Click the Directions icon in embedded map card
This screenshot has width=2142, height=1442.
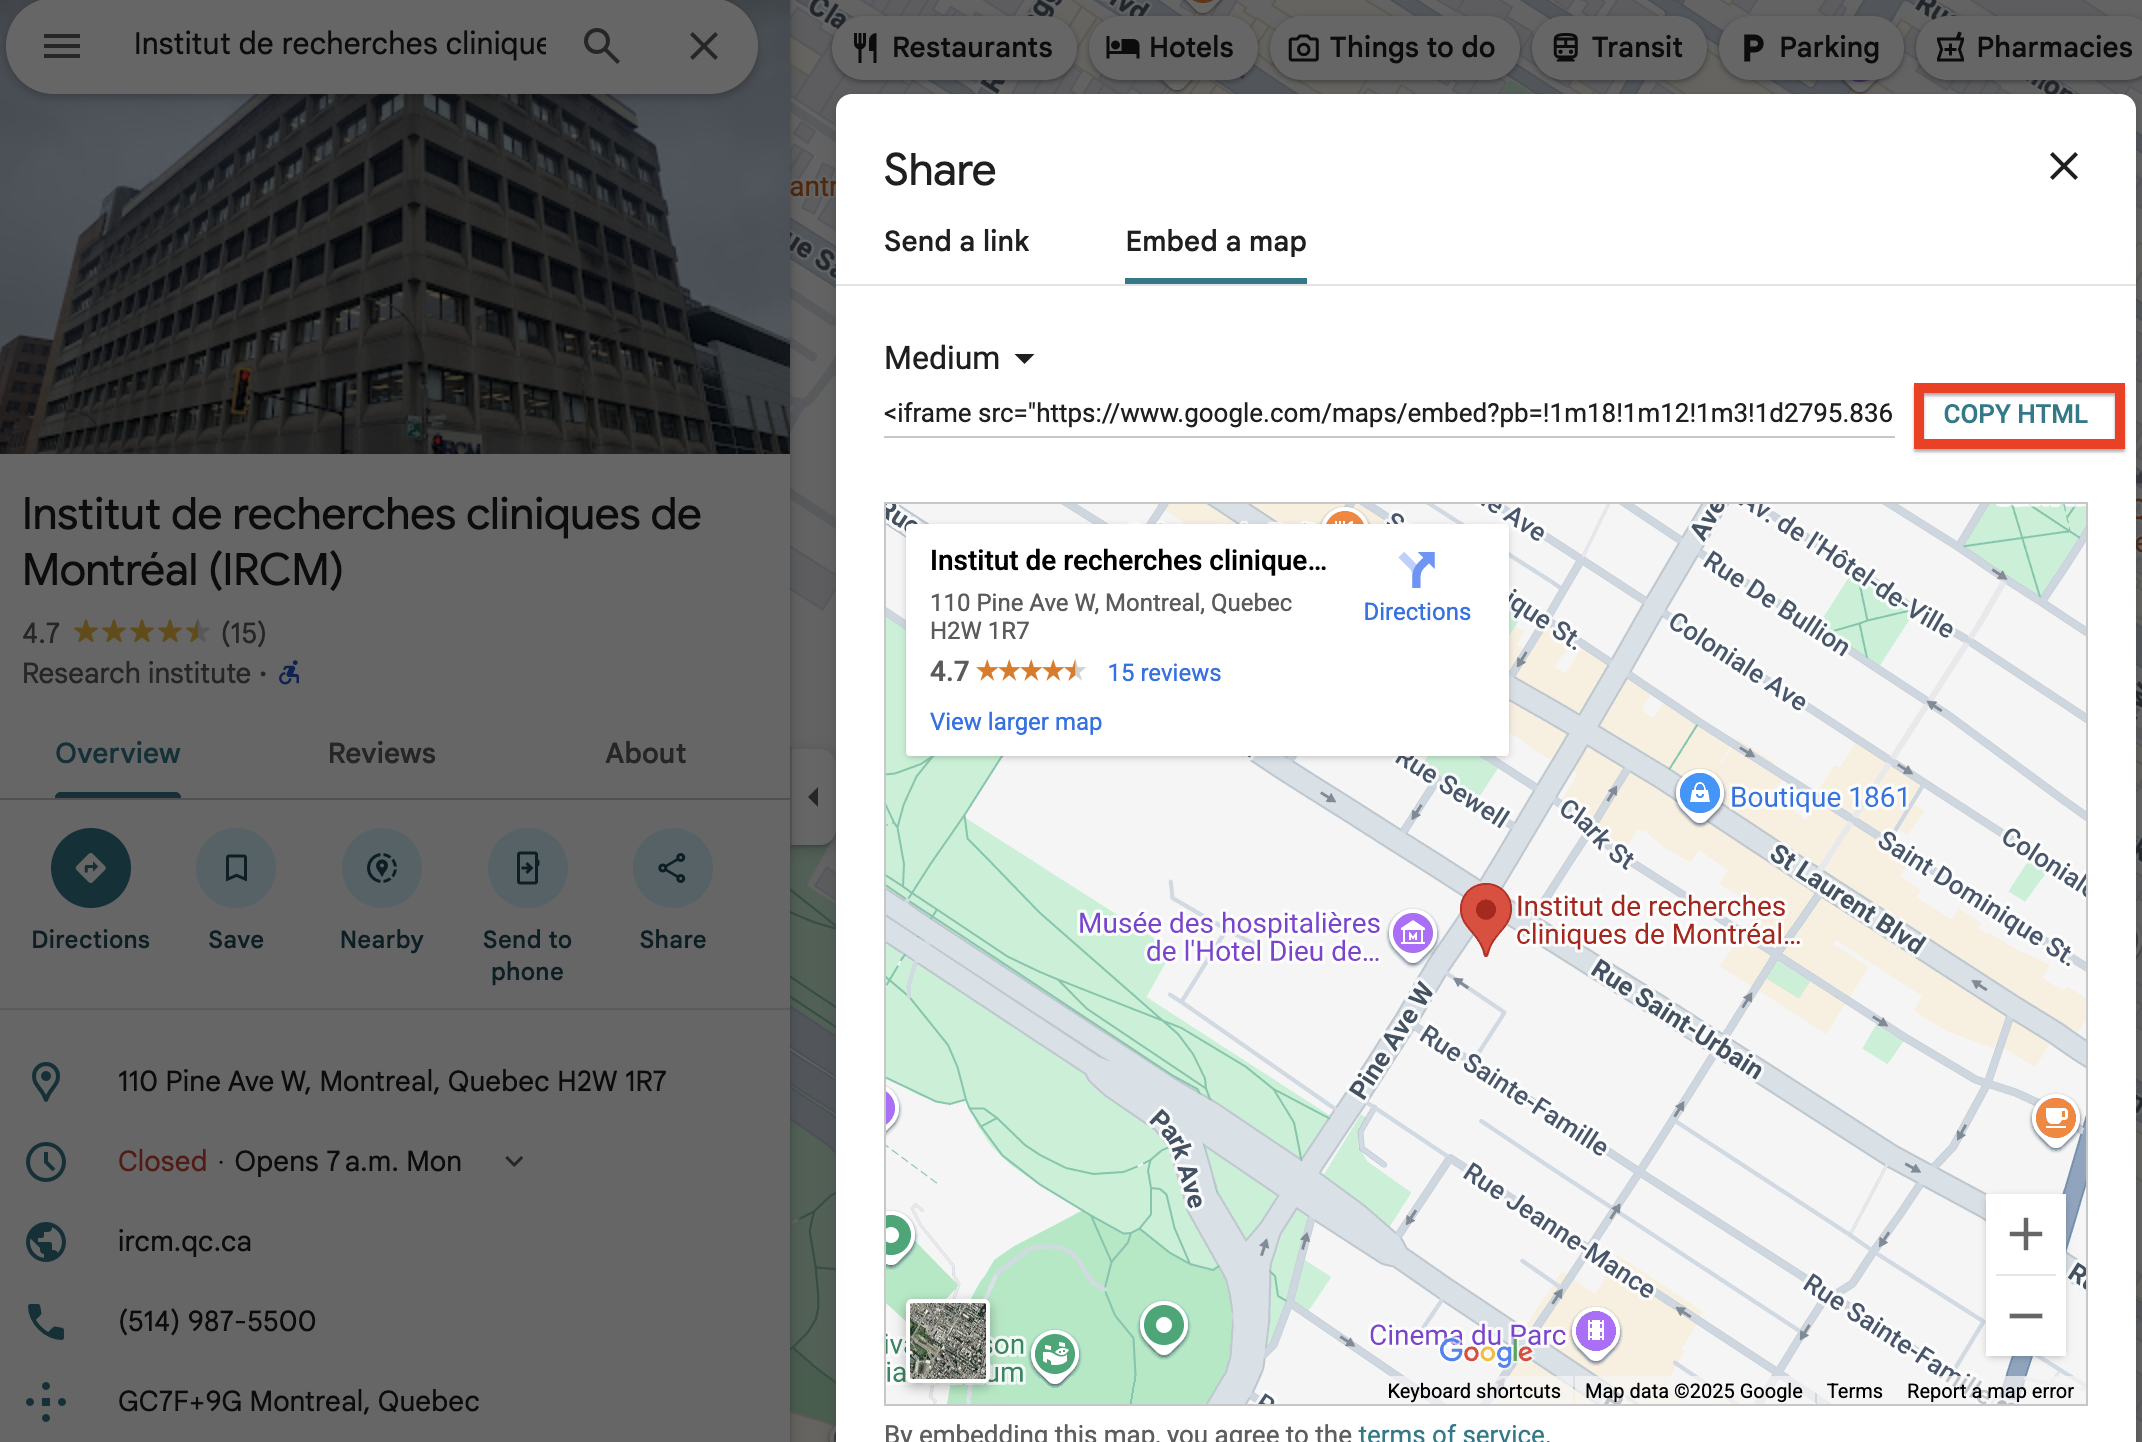point(1416,571)
